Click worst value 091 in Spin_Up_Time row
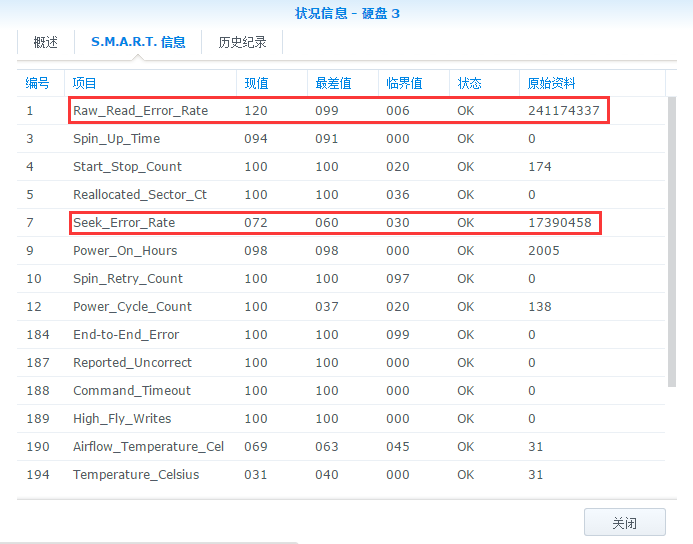 click(327, 139)
